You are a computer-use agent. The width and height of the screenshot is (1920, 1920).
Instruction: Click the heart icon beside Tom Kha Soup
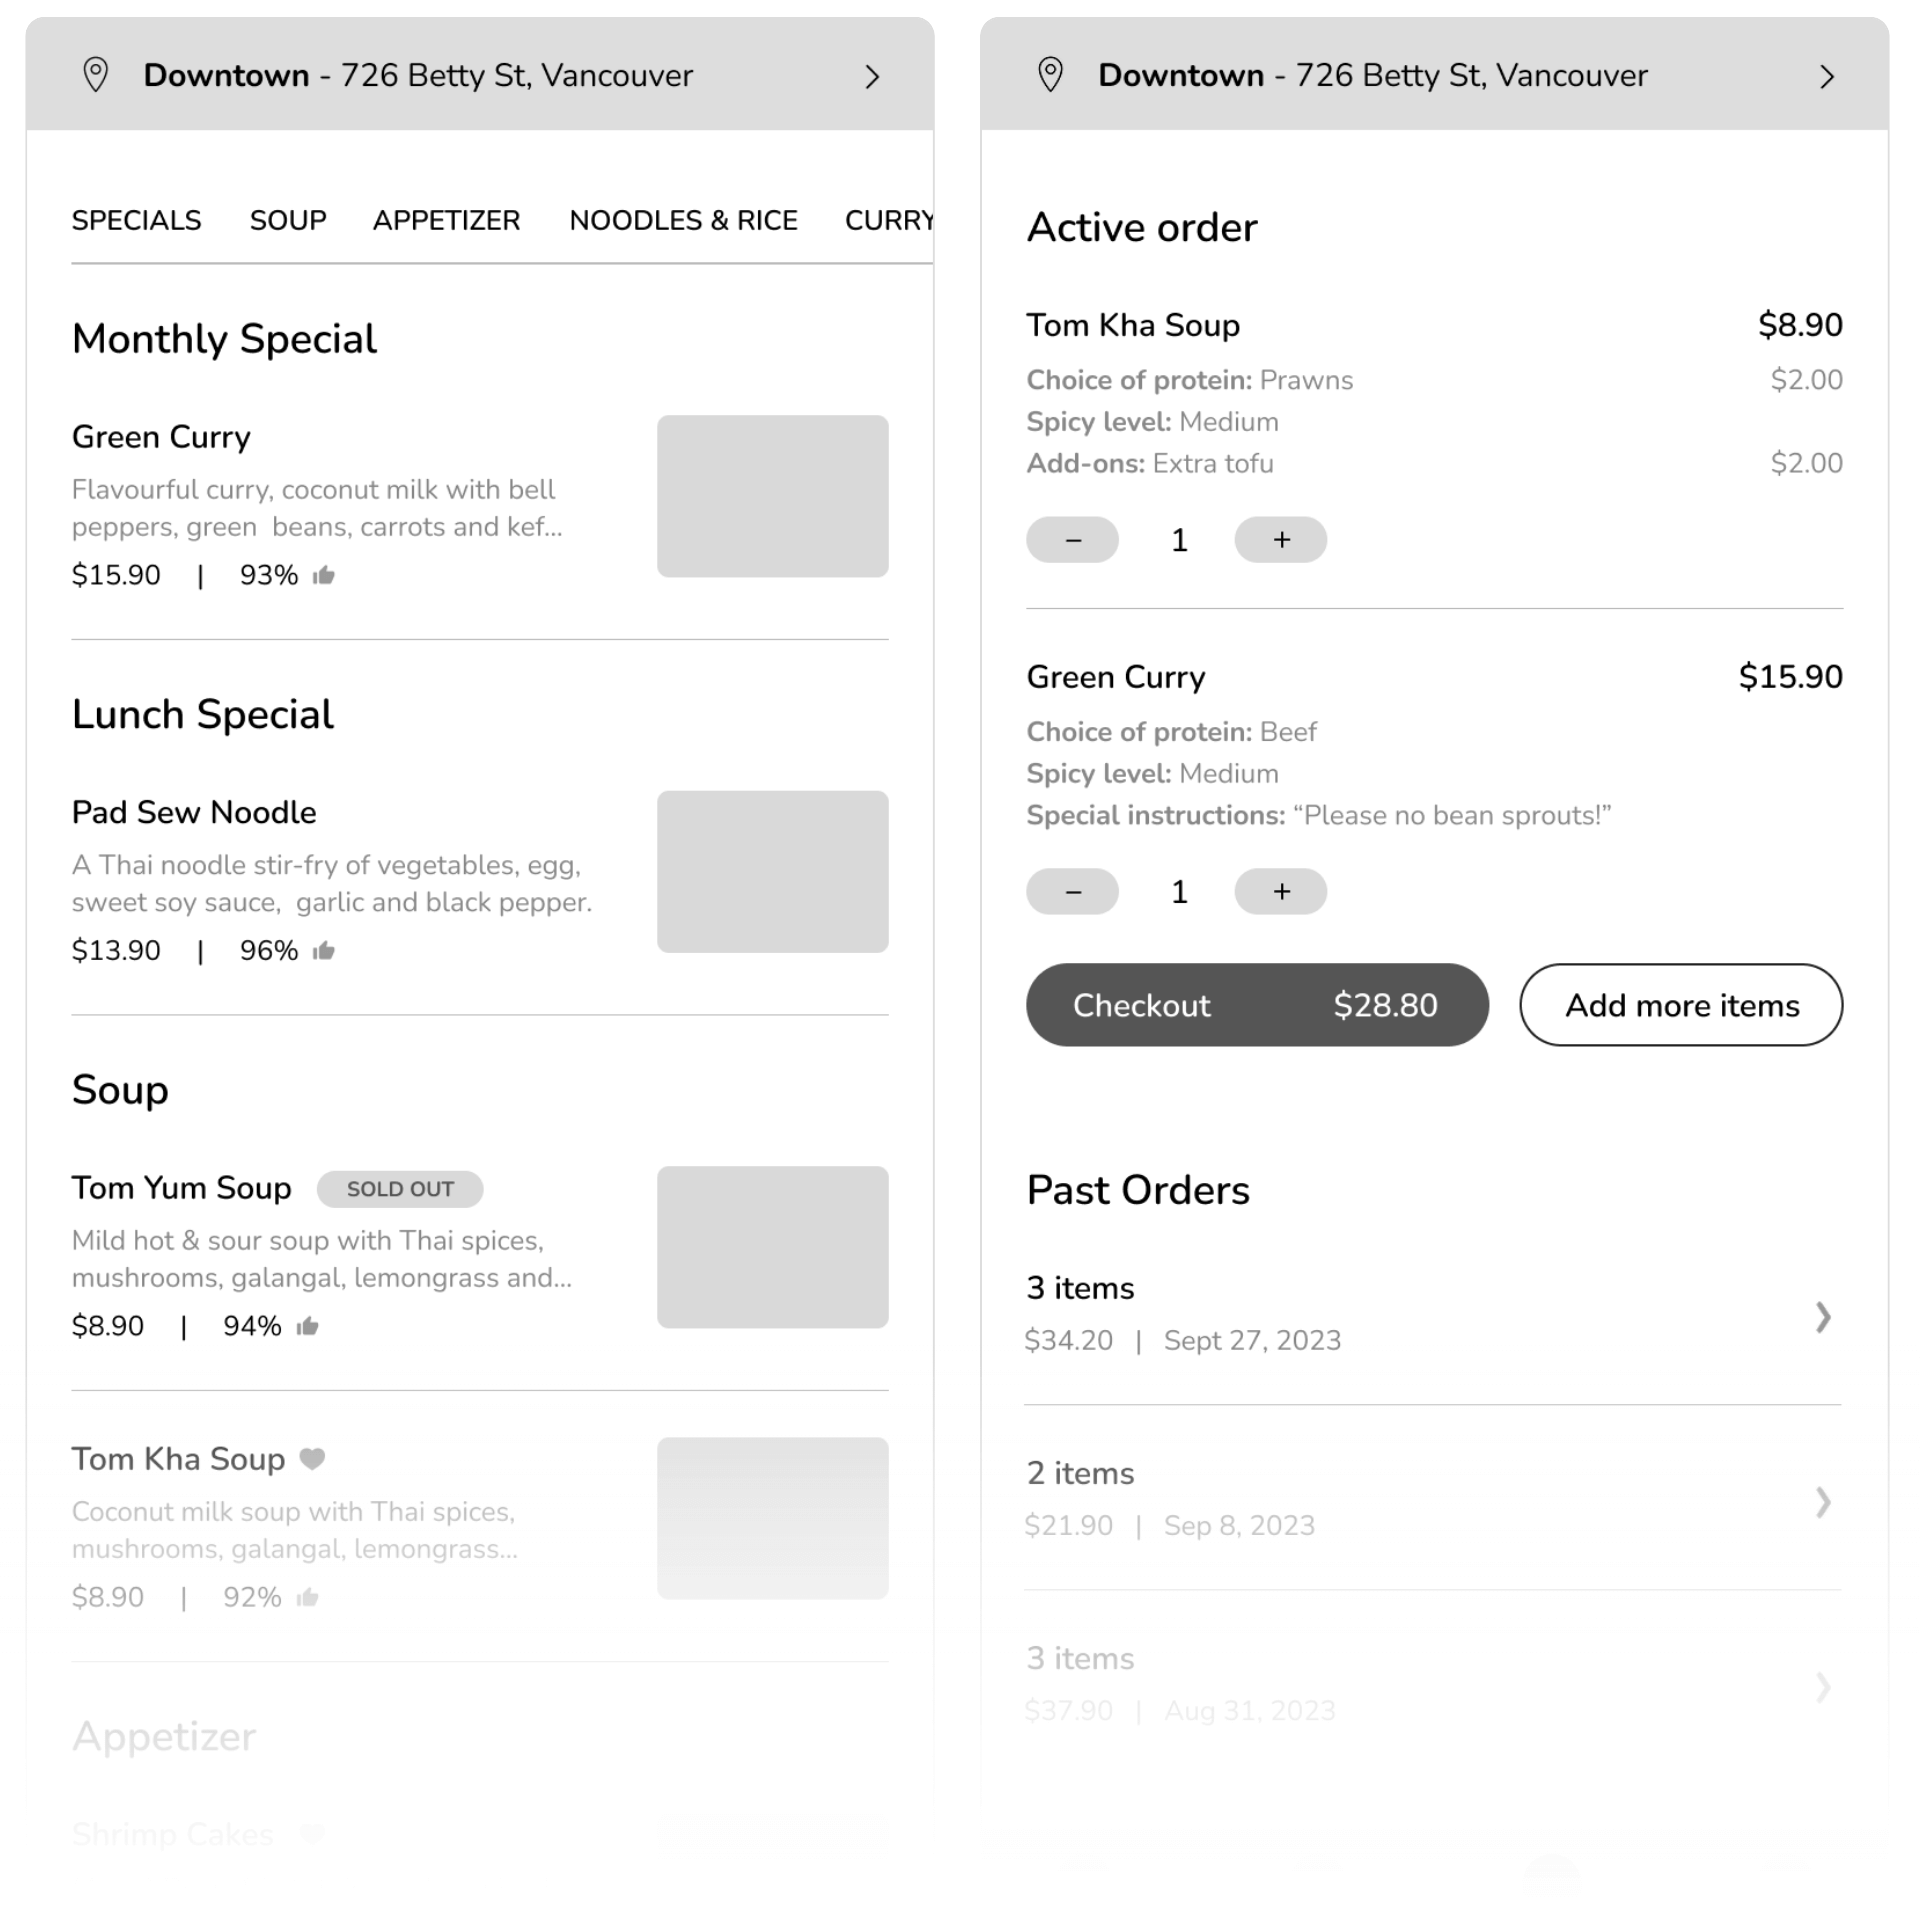pyautogui.click(x=313, y=1459)
